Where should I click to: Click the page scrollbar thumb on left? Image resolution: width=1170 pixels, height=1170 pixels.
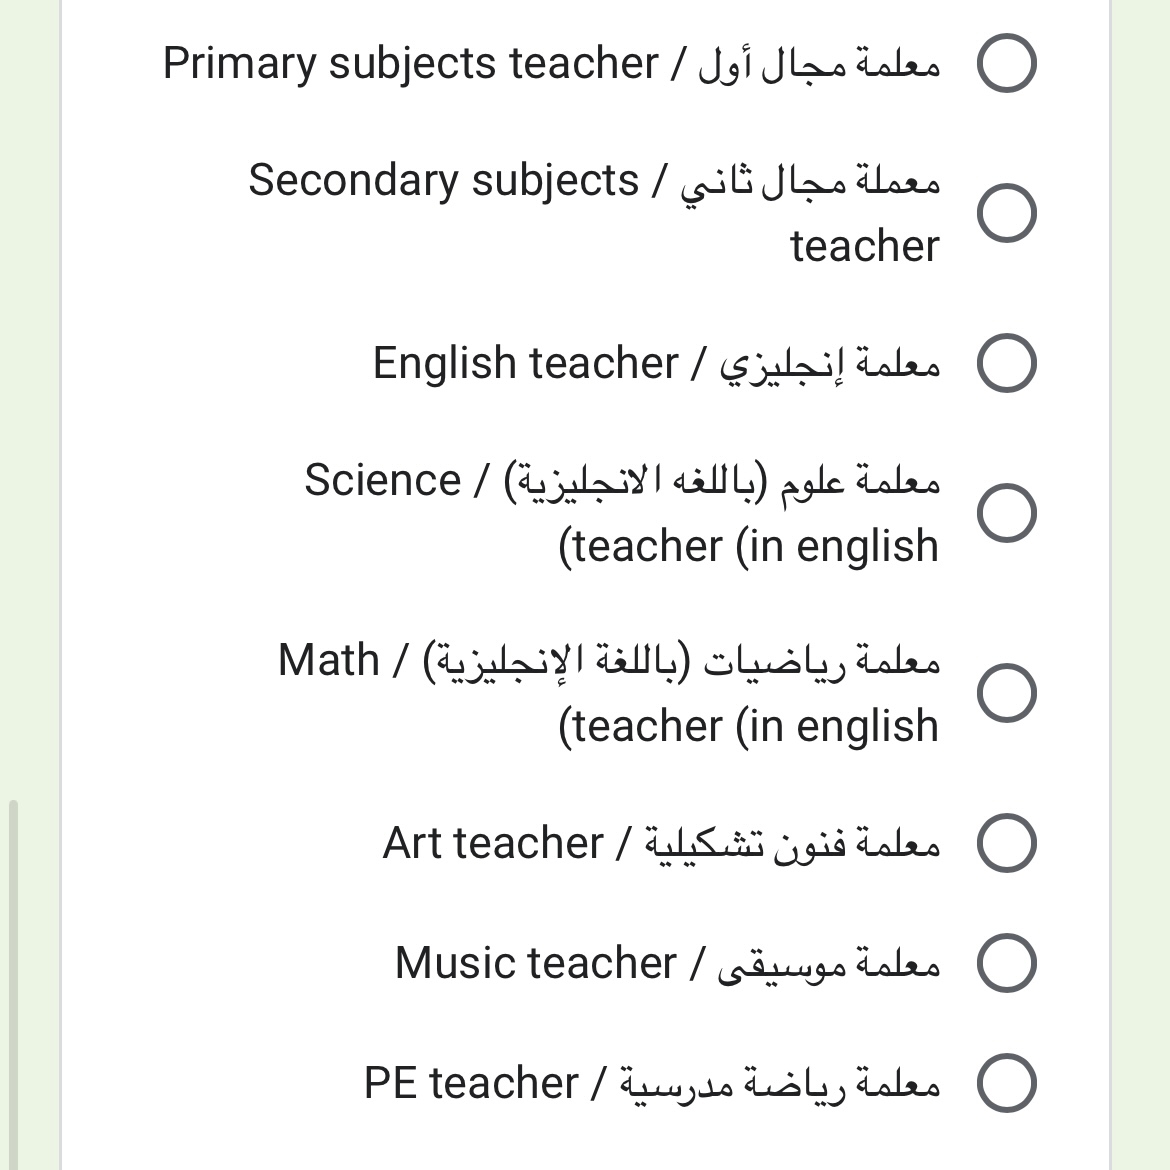(13, 985)
